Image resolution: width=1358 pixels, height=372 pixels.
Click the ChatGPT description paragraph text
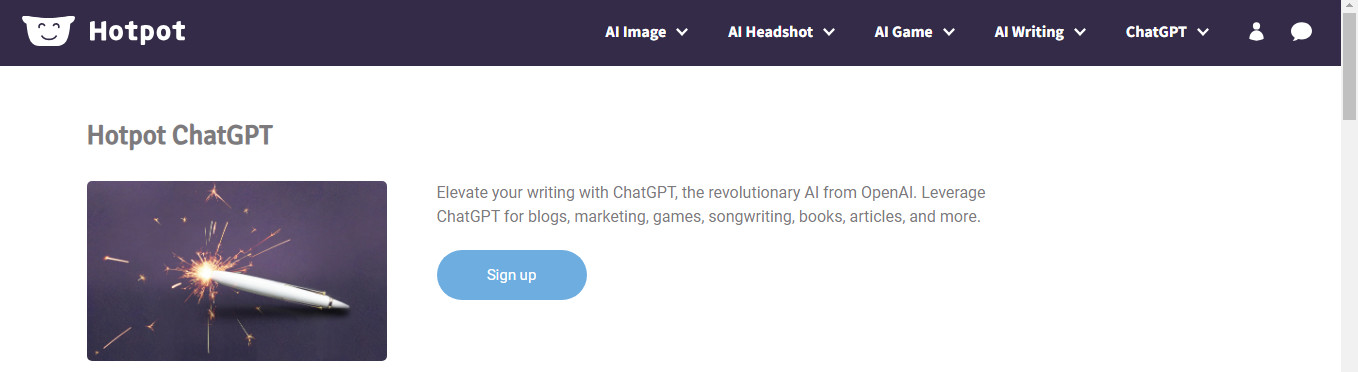(x=711, y=204)
